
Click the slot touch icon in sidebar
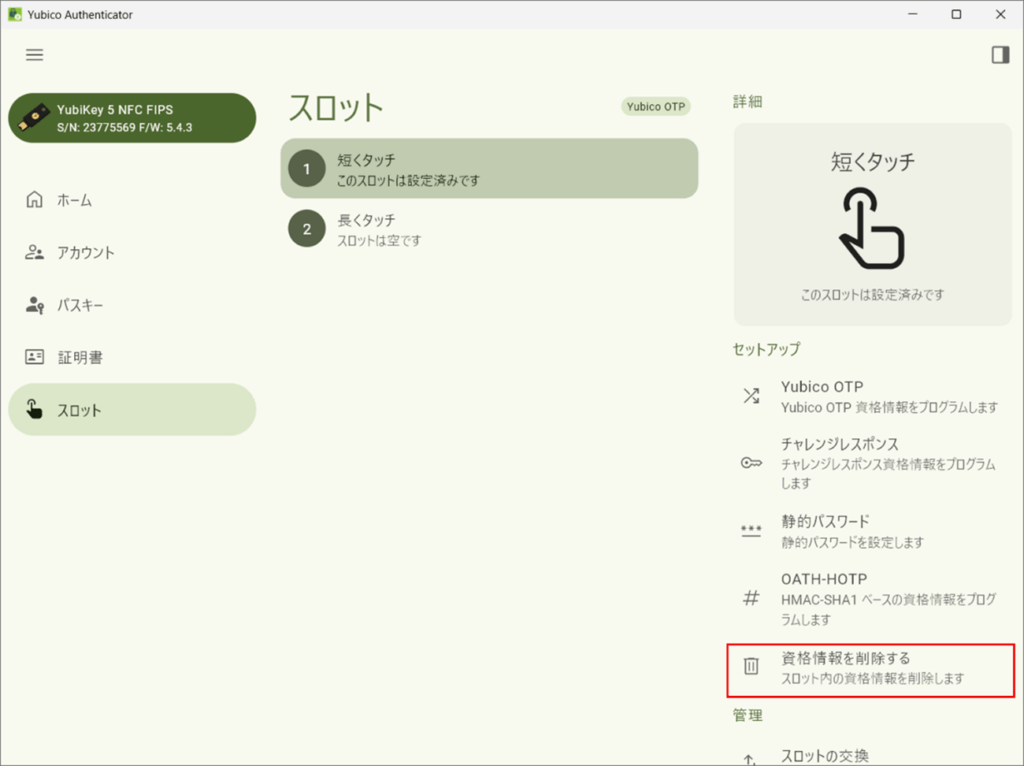point(34,409)
